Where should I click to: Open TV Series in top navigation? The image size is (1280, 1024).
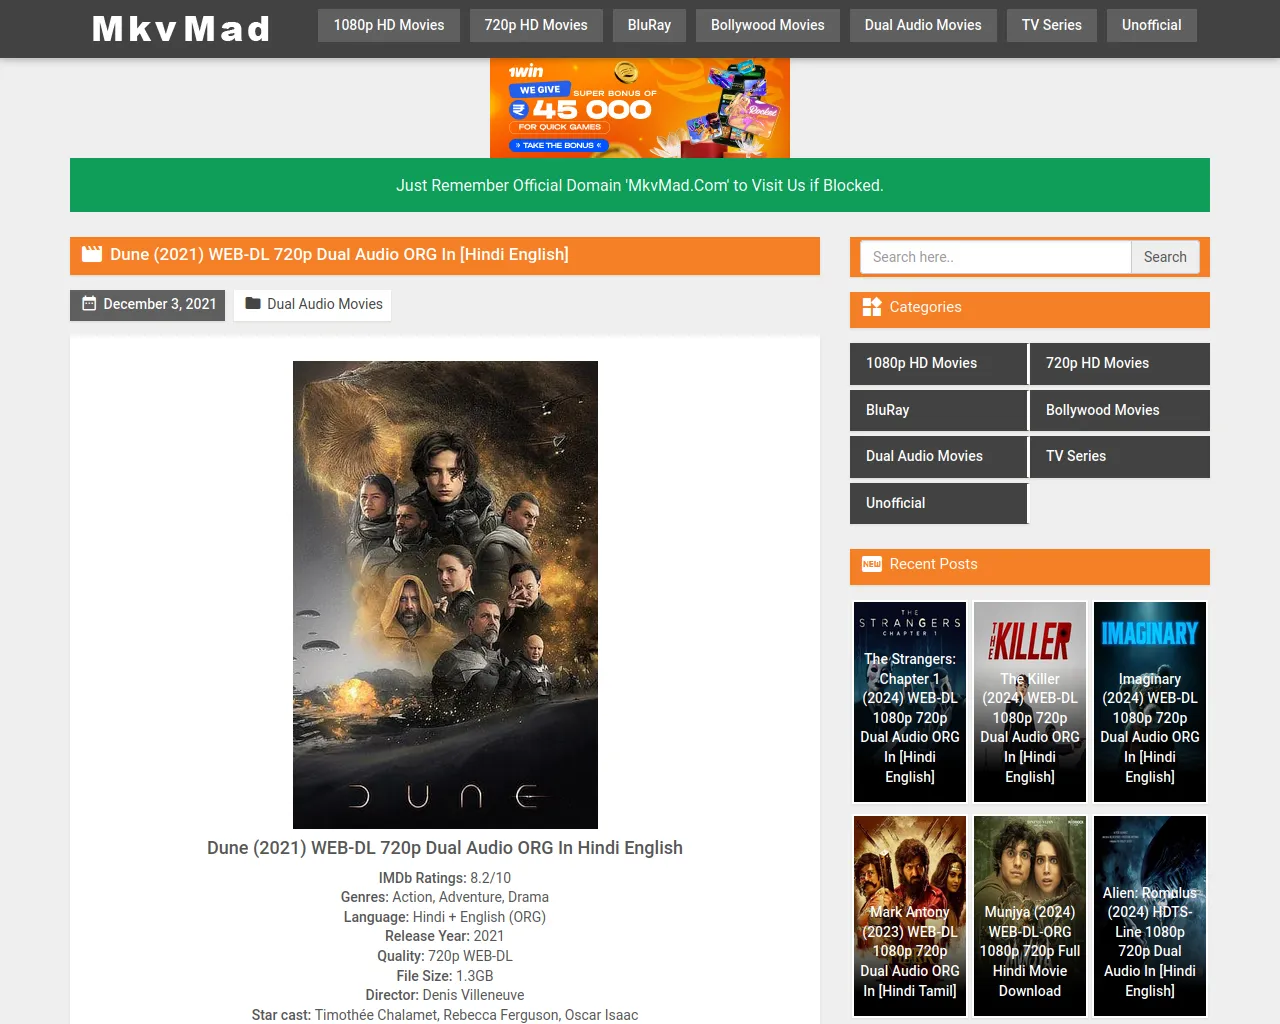(1052, 25)
